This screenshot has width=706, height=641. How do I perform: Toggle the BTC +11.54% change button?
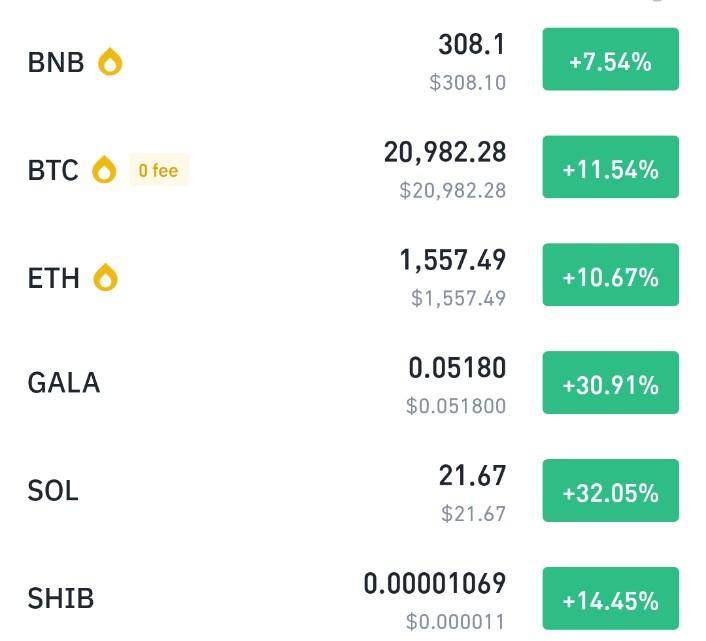pyautogui.click(x=611, y=167)
